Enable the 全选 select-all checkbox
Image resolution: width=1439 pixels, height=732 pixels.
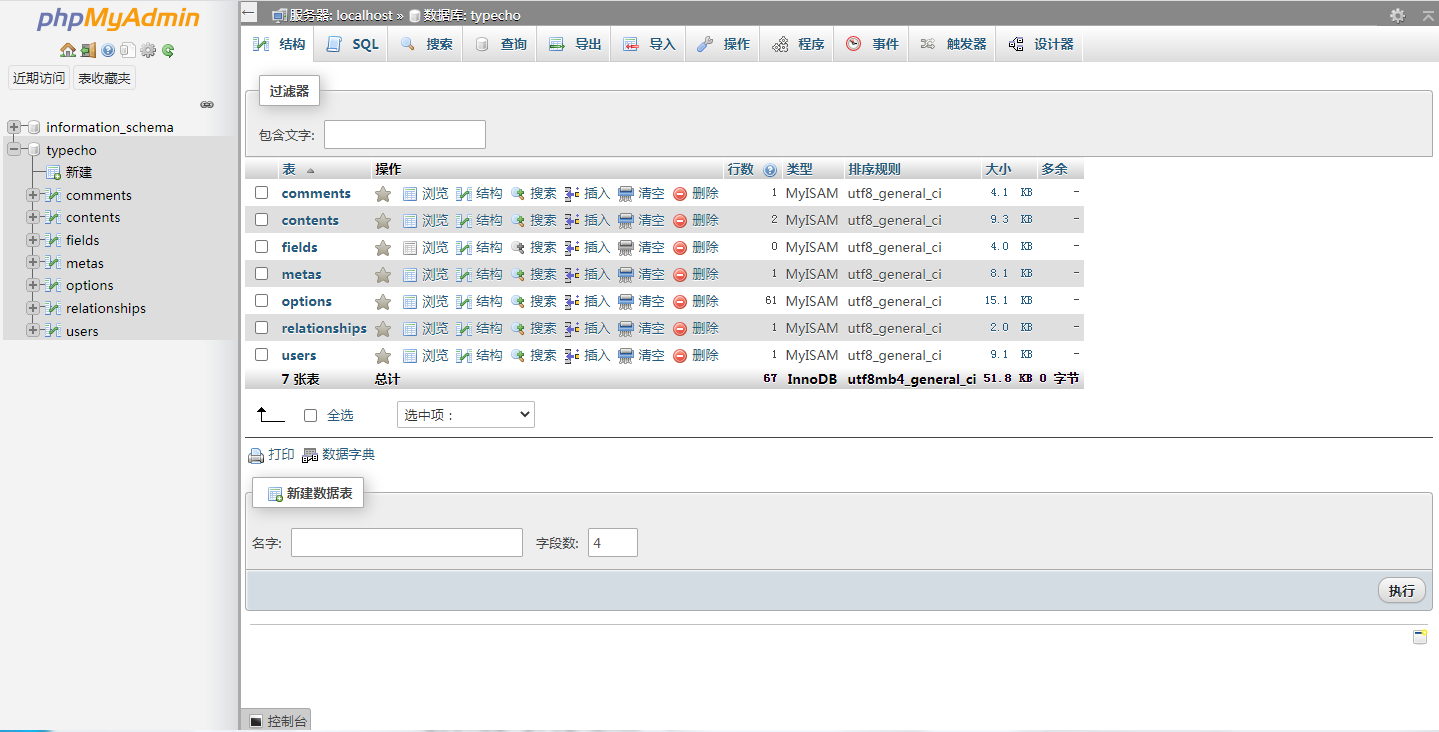tap(310, 415)
